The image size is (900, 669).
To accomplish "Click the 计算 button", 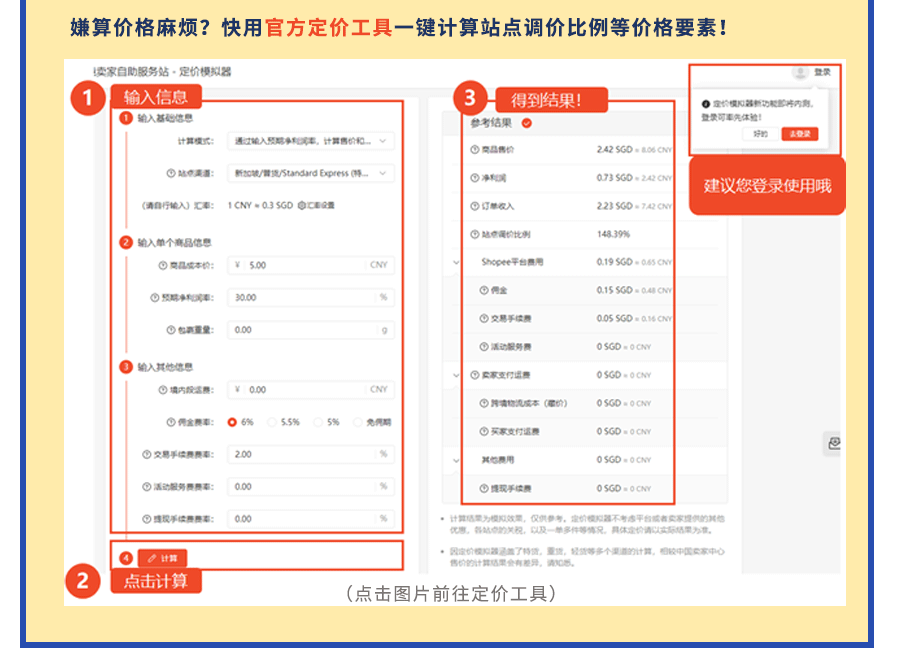I will 162,558.
